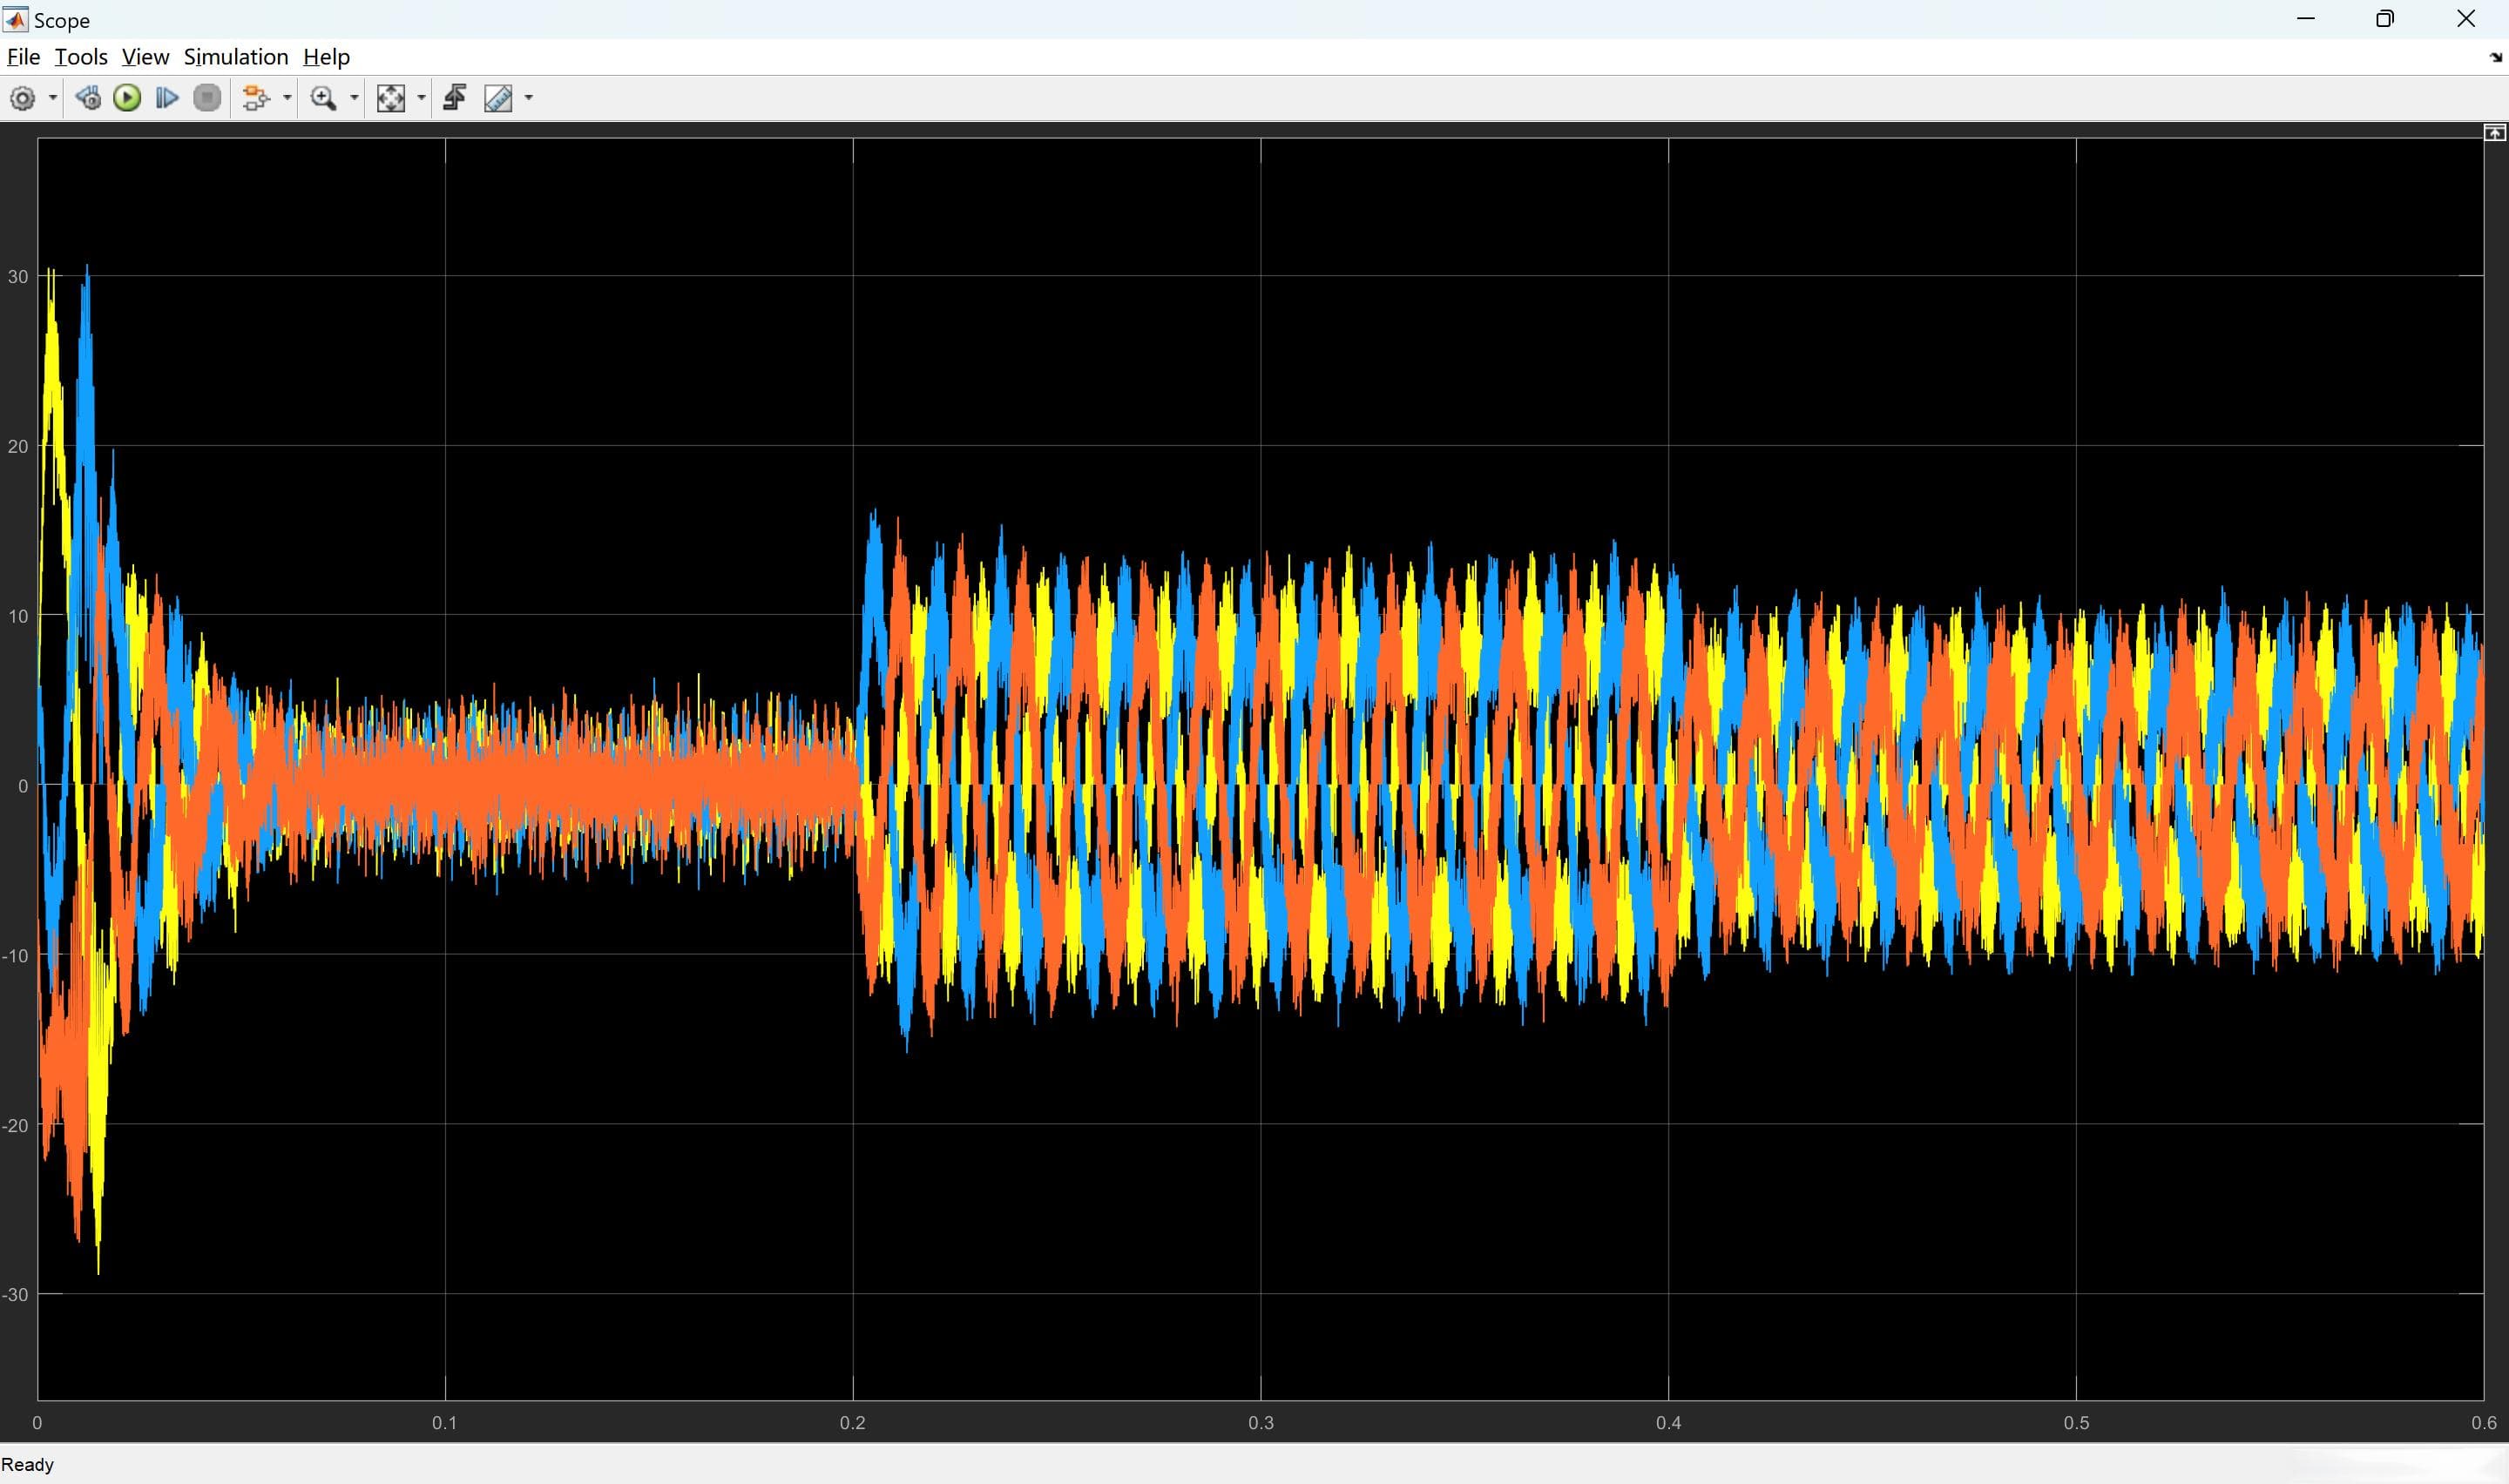Click the y-axis label 20
Screen dimensions: 2509x1484
(17, 446)
